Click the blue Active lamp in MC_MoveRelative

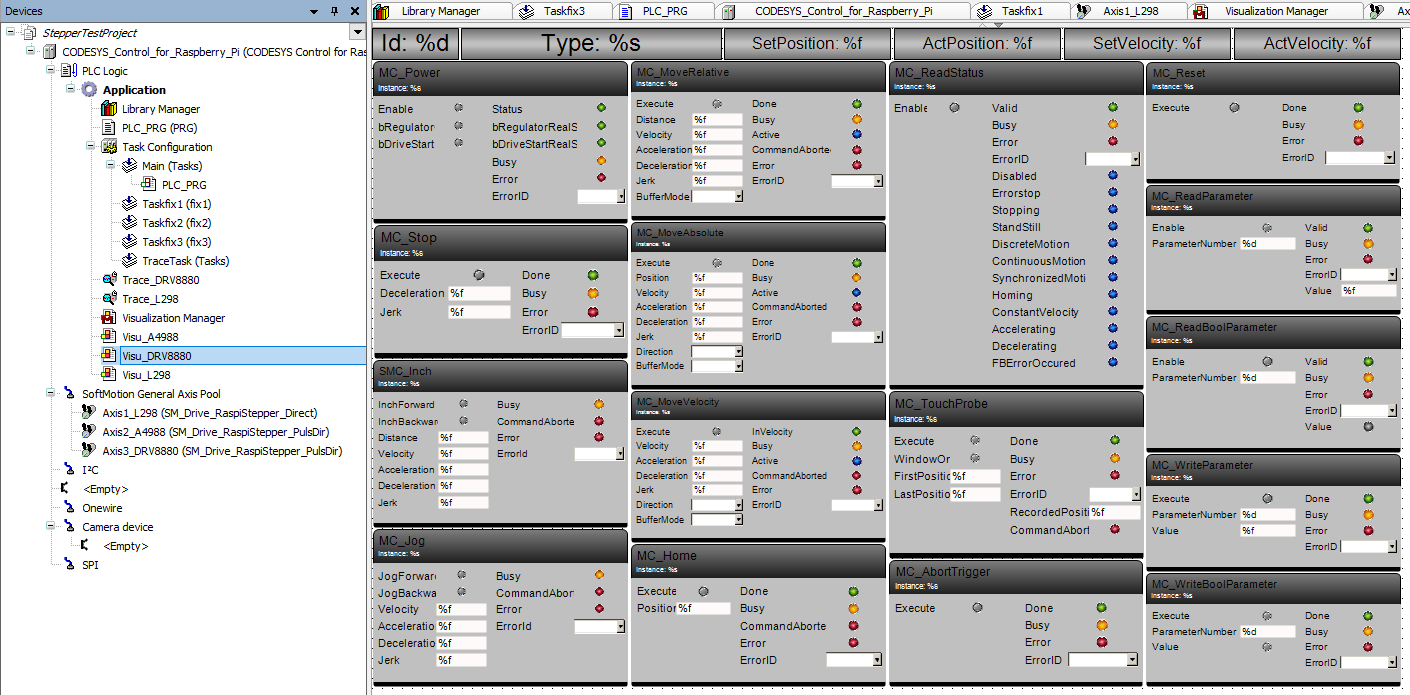[857, 134]
